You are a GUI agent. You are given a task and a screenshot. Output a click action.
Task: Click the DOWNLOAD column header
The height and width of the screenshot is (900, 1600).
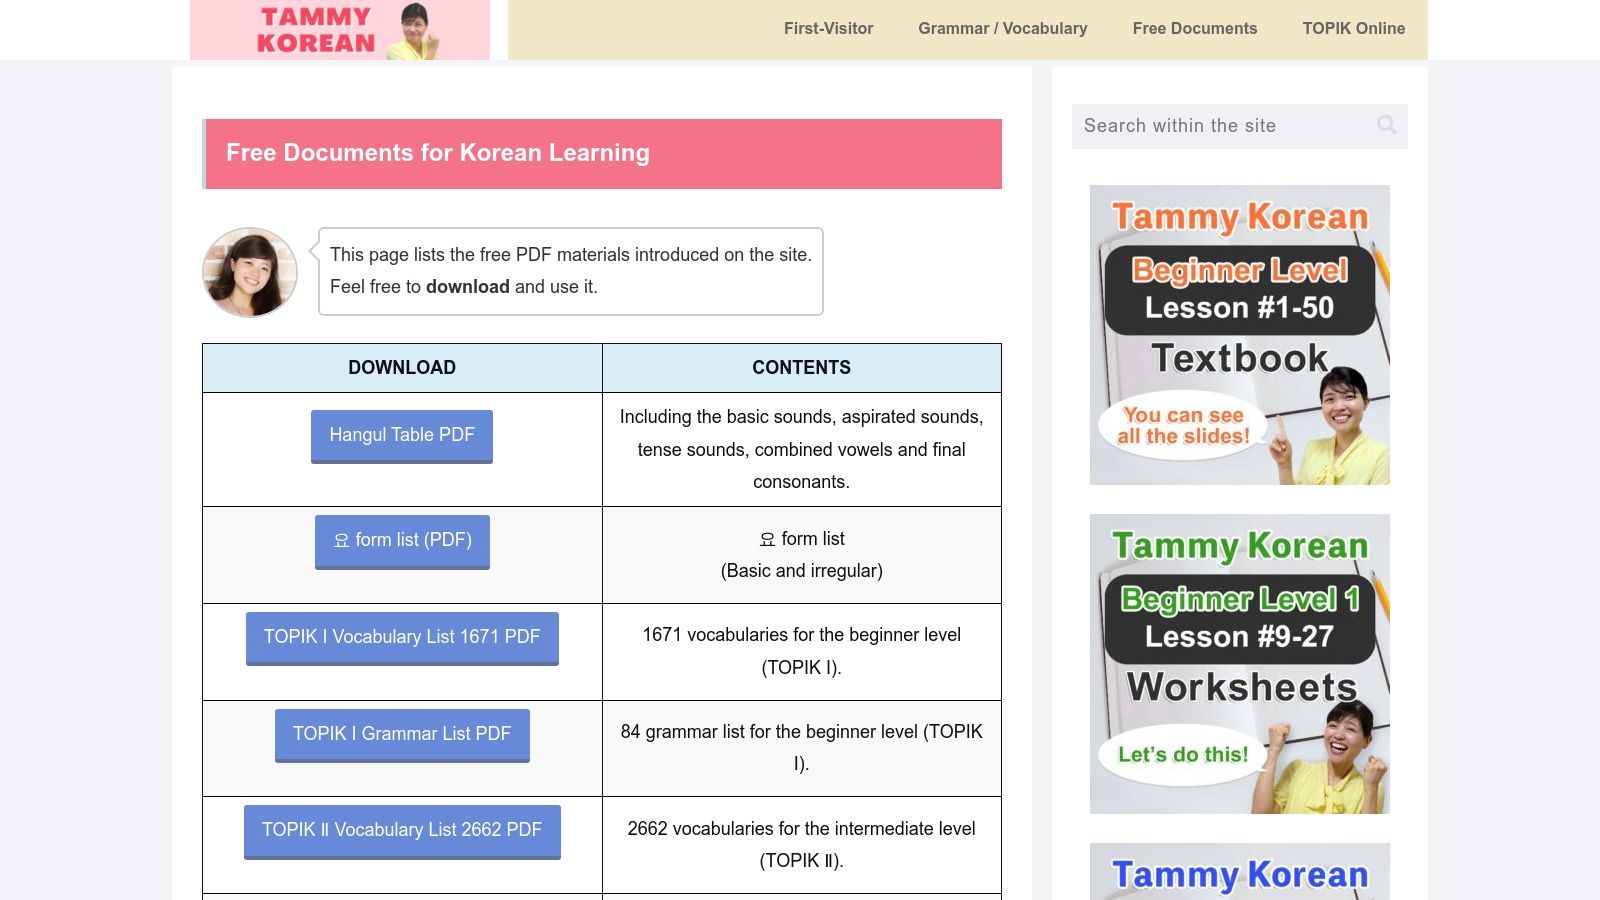(x=401, y=367)
